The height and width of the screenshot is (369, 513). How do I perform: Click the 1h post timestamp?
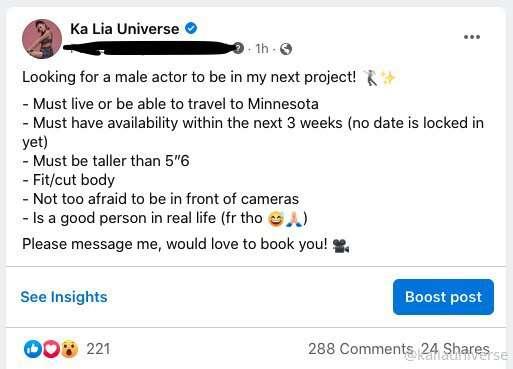[x=262, y=49]
